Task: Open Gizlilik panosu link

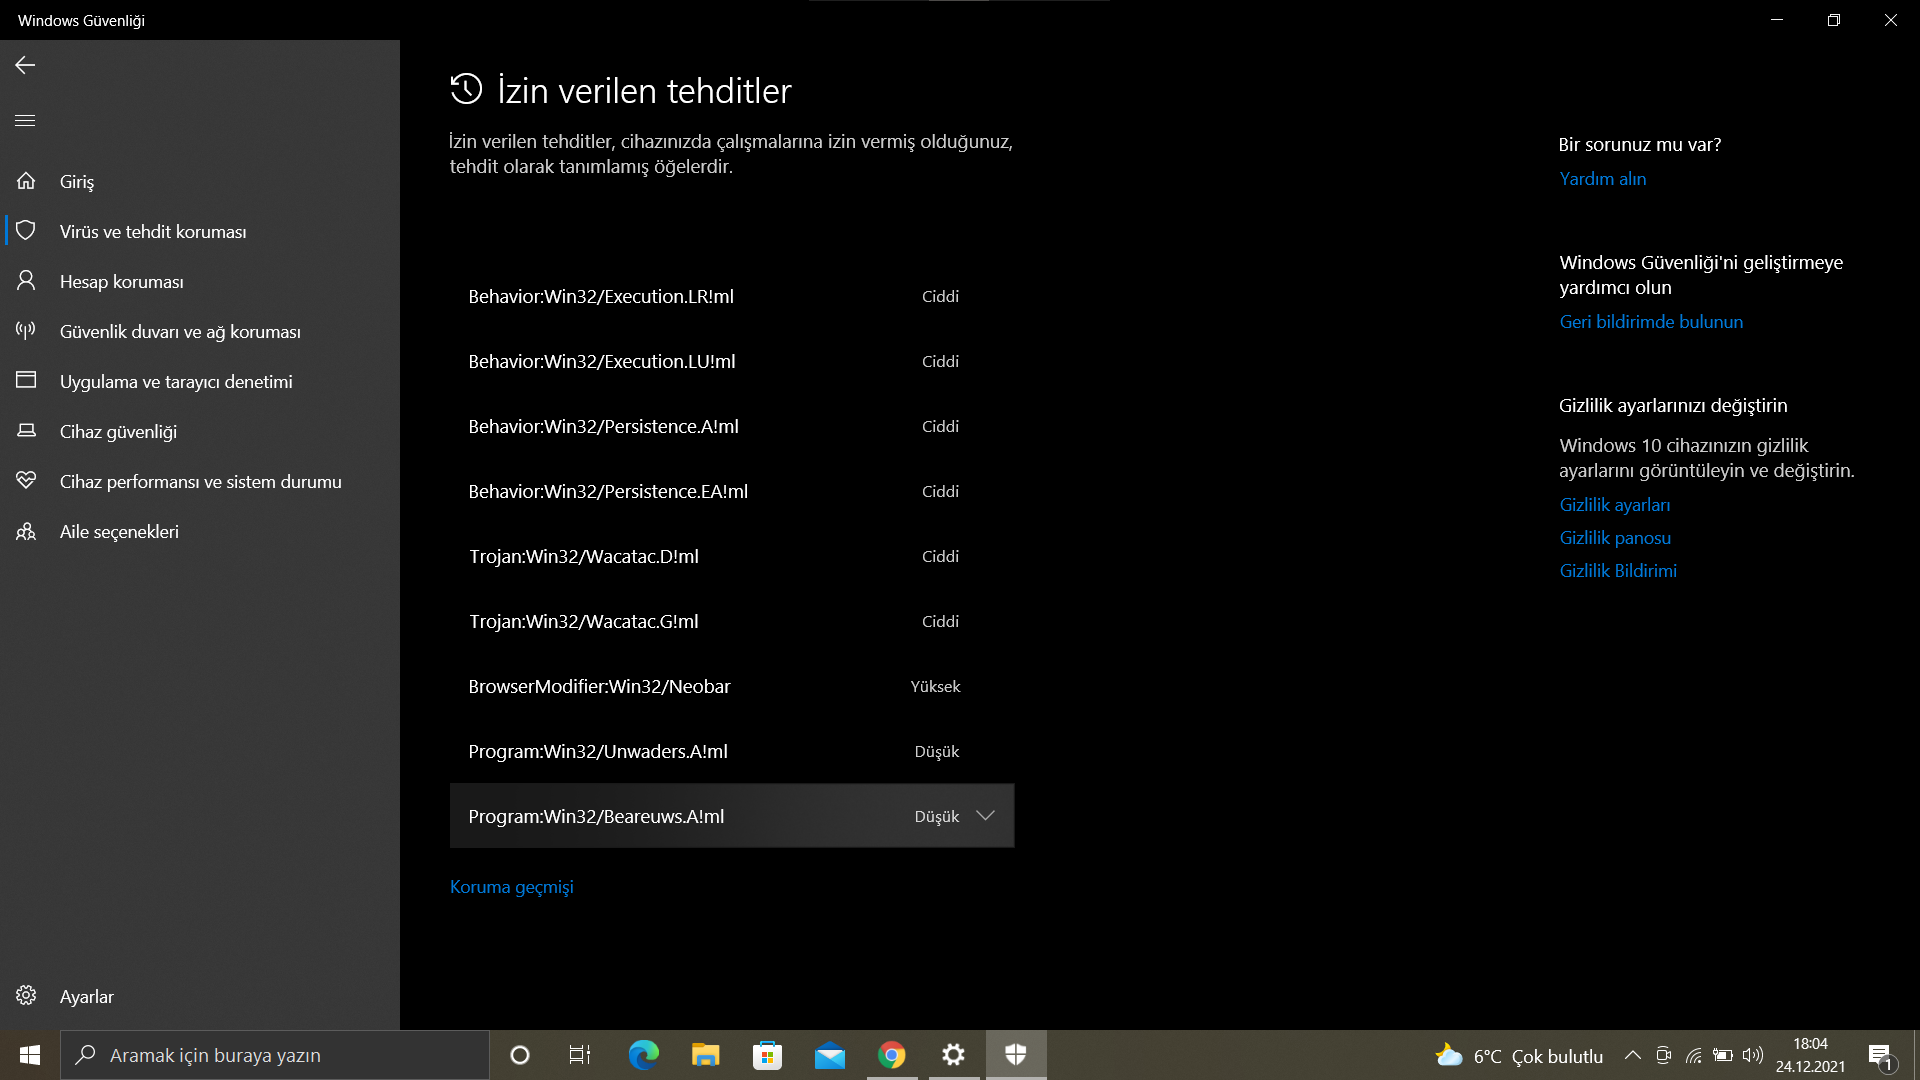Action: pos(1614,538)
